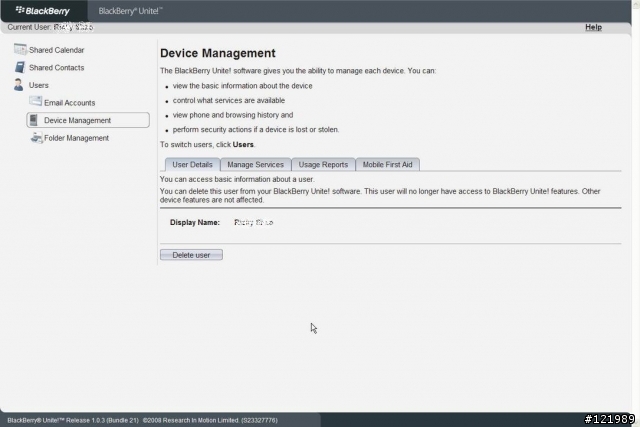Viewport: 640px width, 427px height.
Task: Click the Shared Contacts book icon
Action: (x=20, y=67)
